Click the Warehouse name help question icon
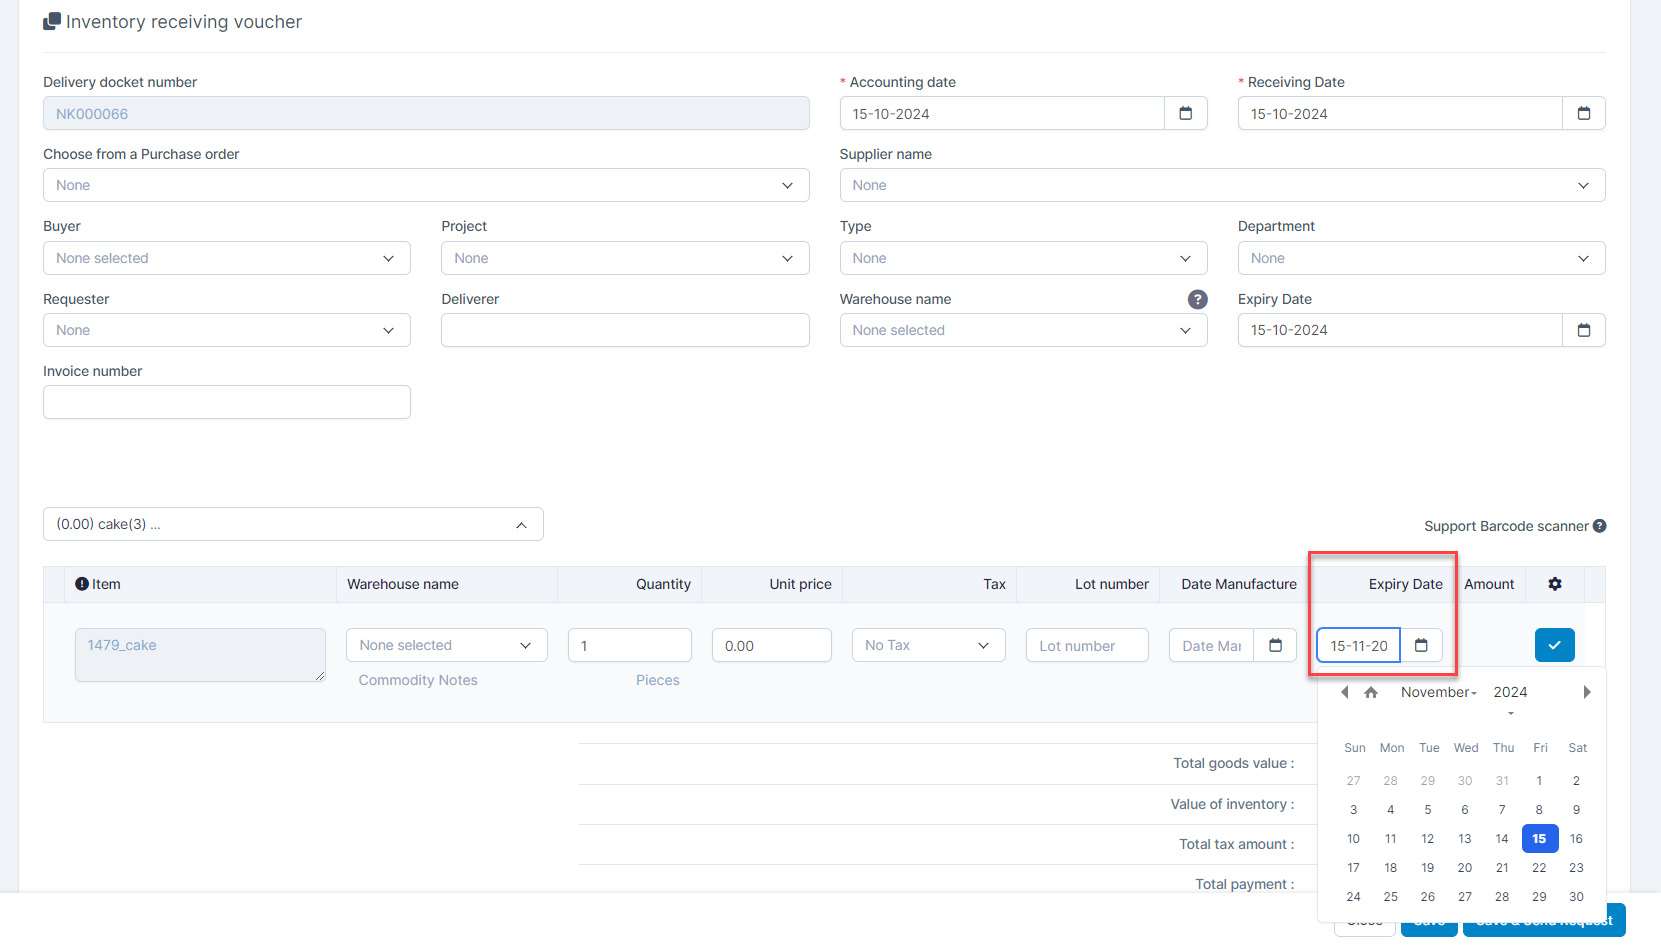This screenshot has width=1661, height=946. coord(1197,299)
